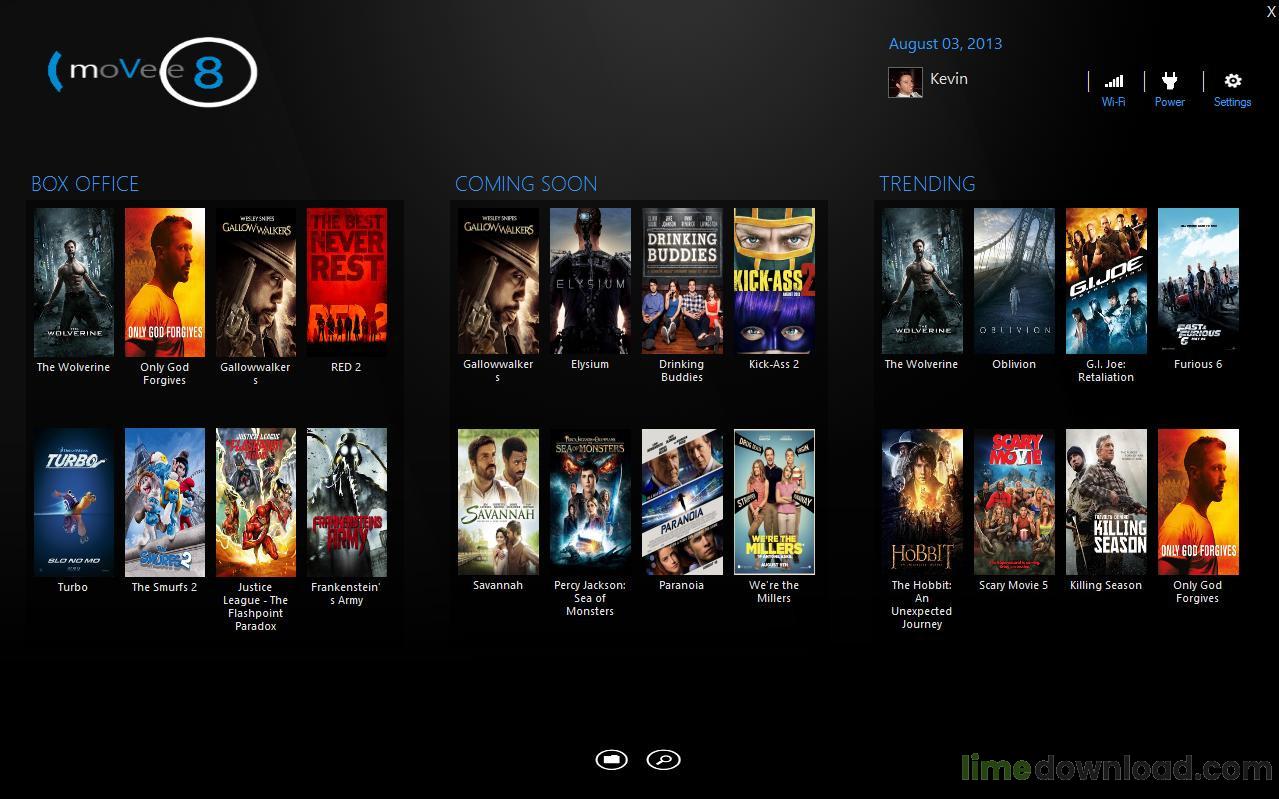Select the Oblivion movie poster
Viewport: 1279px width, 799px height.
click(x=1014, y=281)
